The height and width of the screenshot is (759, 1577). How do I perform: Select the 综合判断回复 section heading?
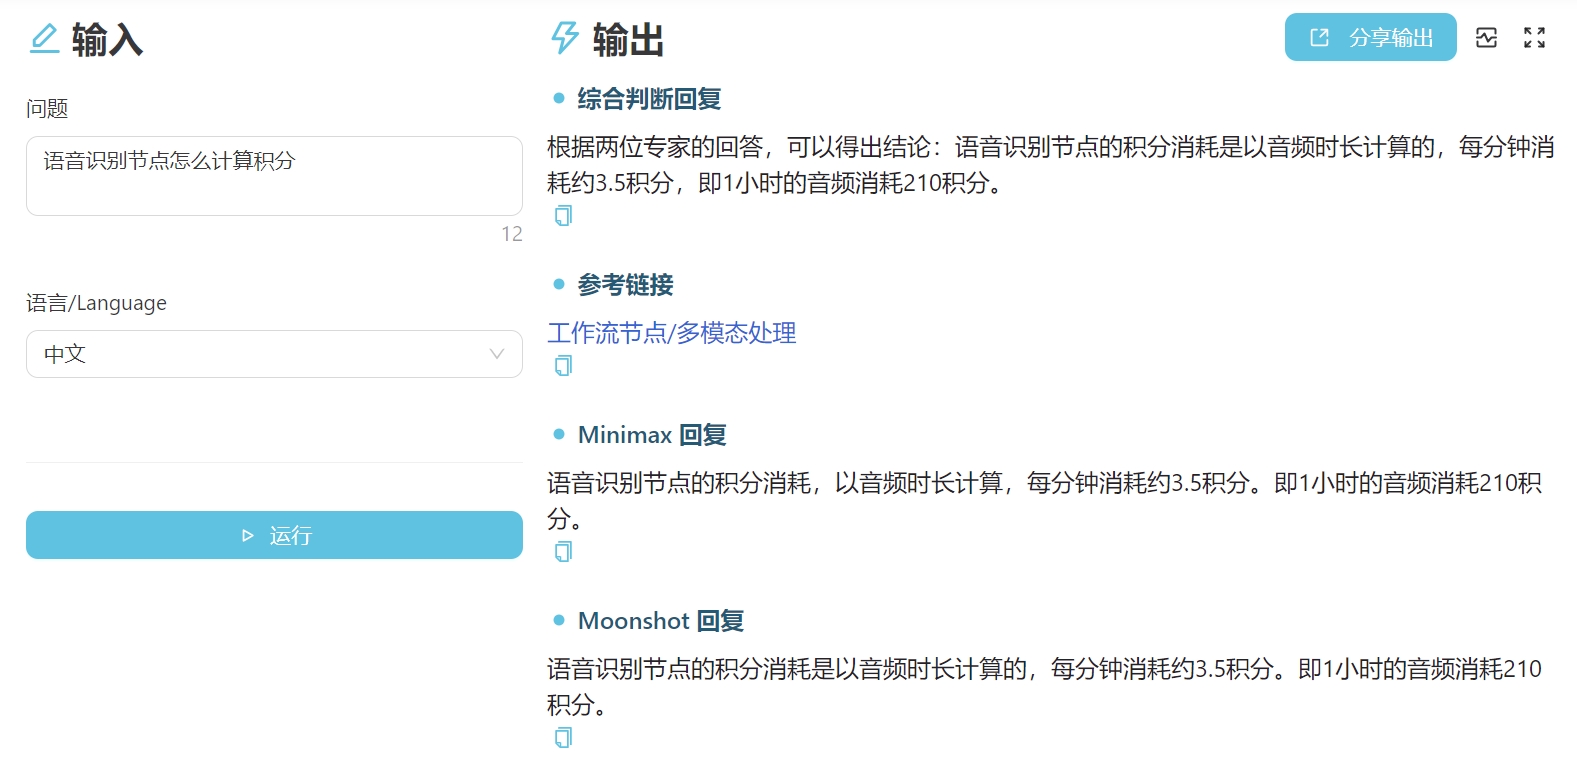click(649, 99)
